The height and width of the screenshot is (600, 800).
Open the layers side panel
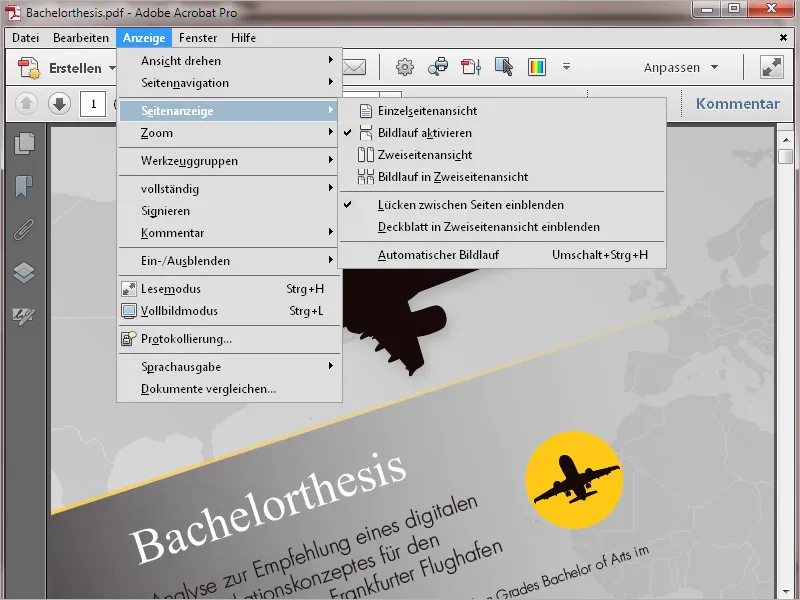click(x=24, y=272)
